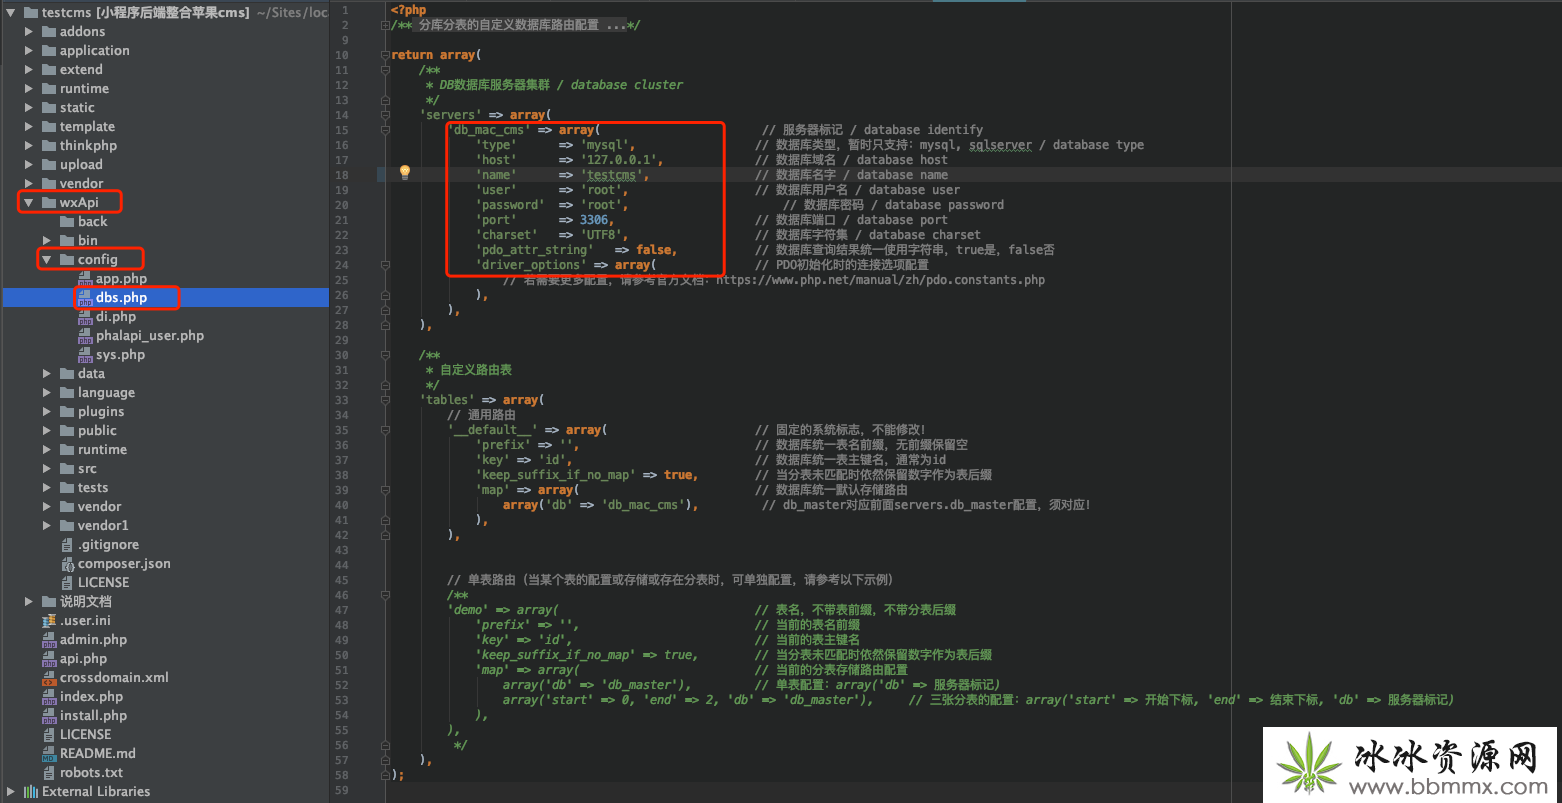Click the 'testcms' database name string

[x=614, y=175]
